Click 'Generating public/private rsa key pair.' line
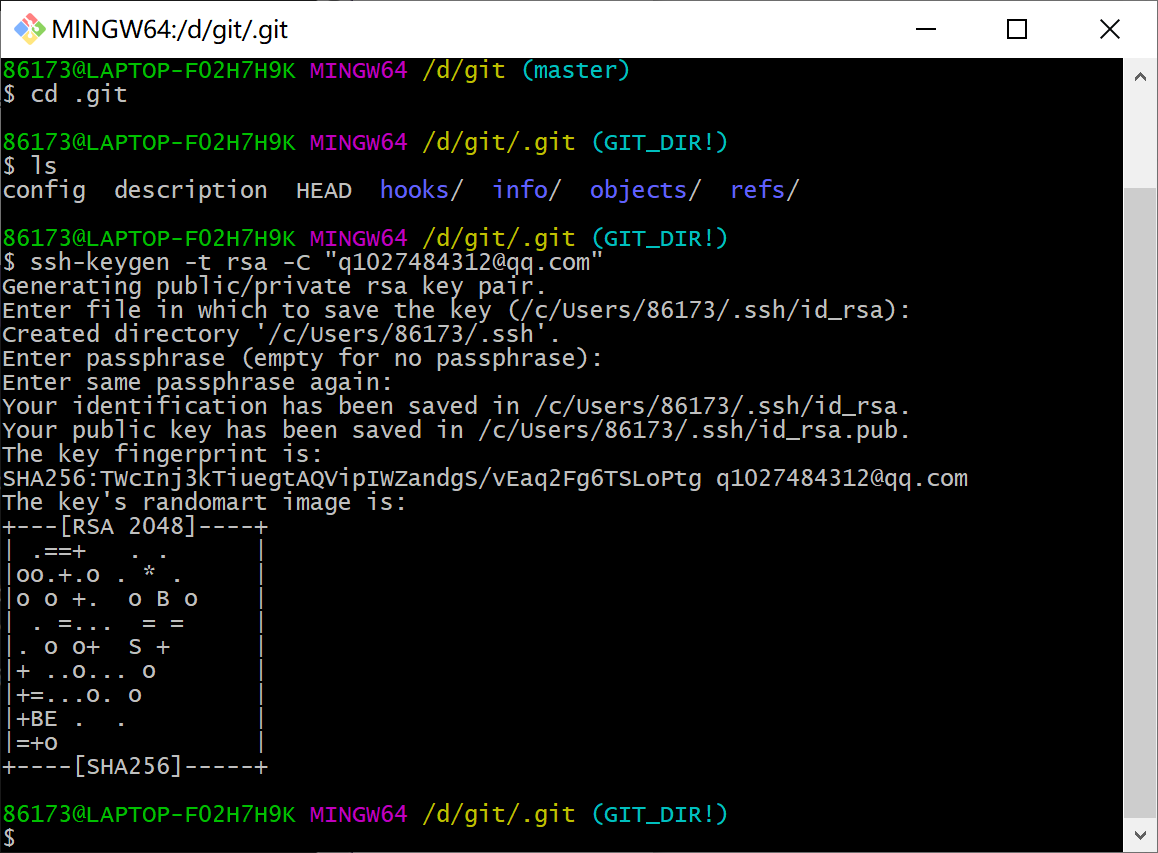This screenshot has height=853, width=1158. coord(274,286)
